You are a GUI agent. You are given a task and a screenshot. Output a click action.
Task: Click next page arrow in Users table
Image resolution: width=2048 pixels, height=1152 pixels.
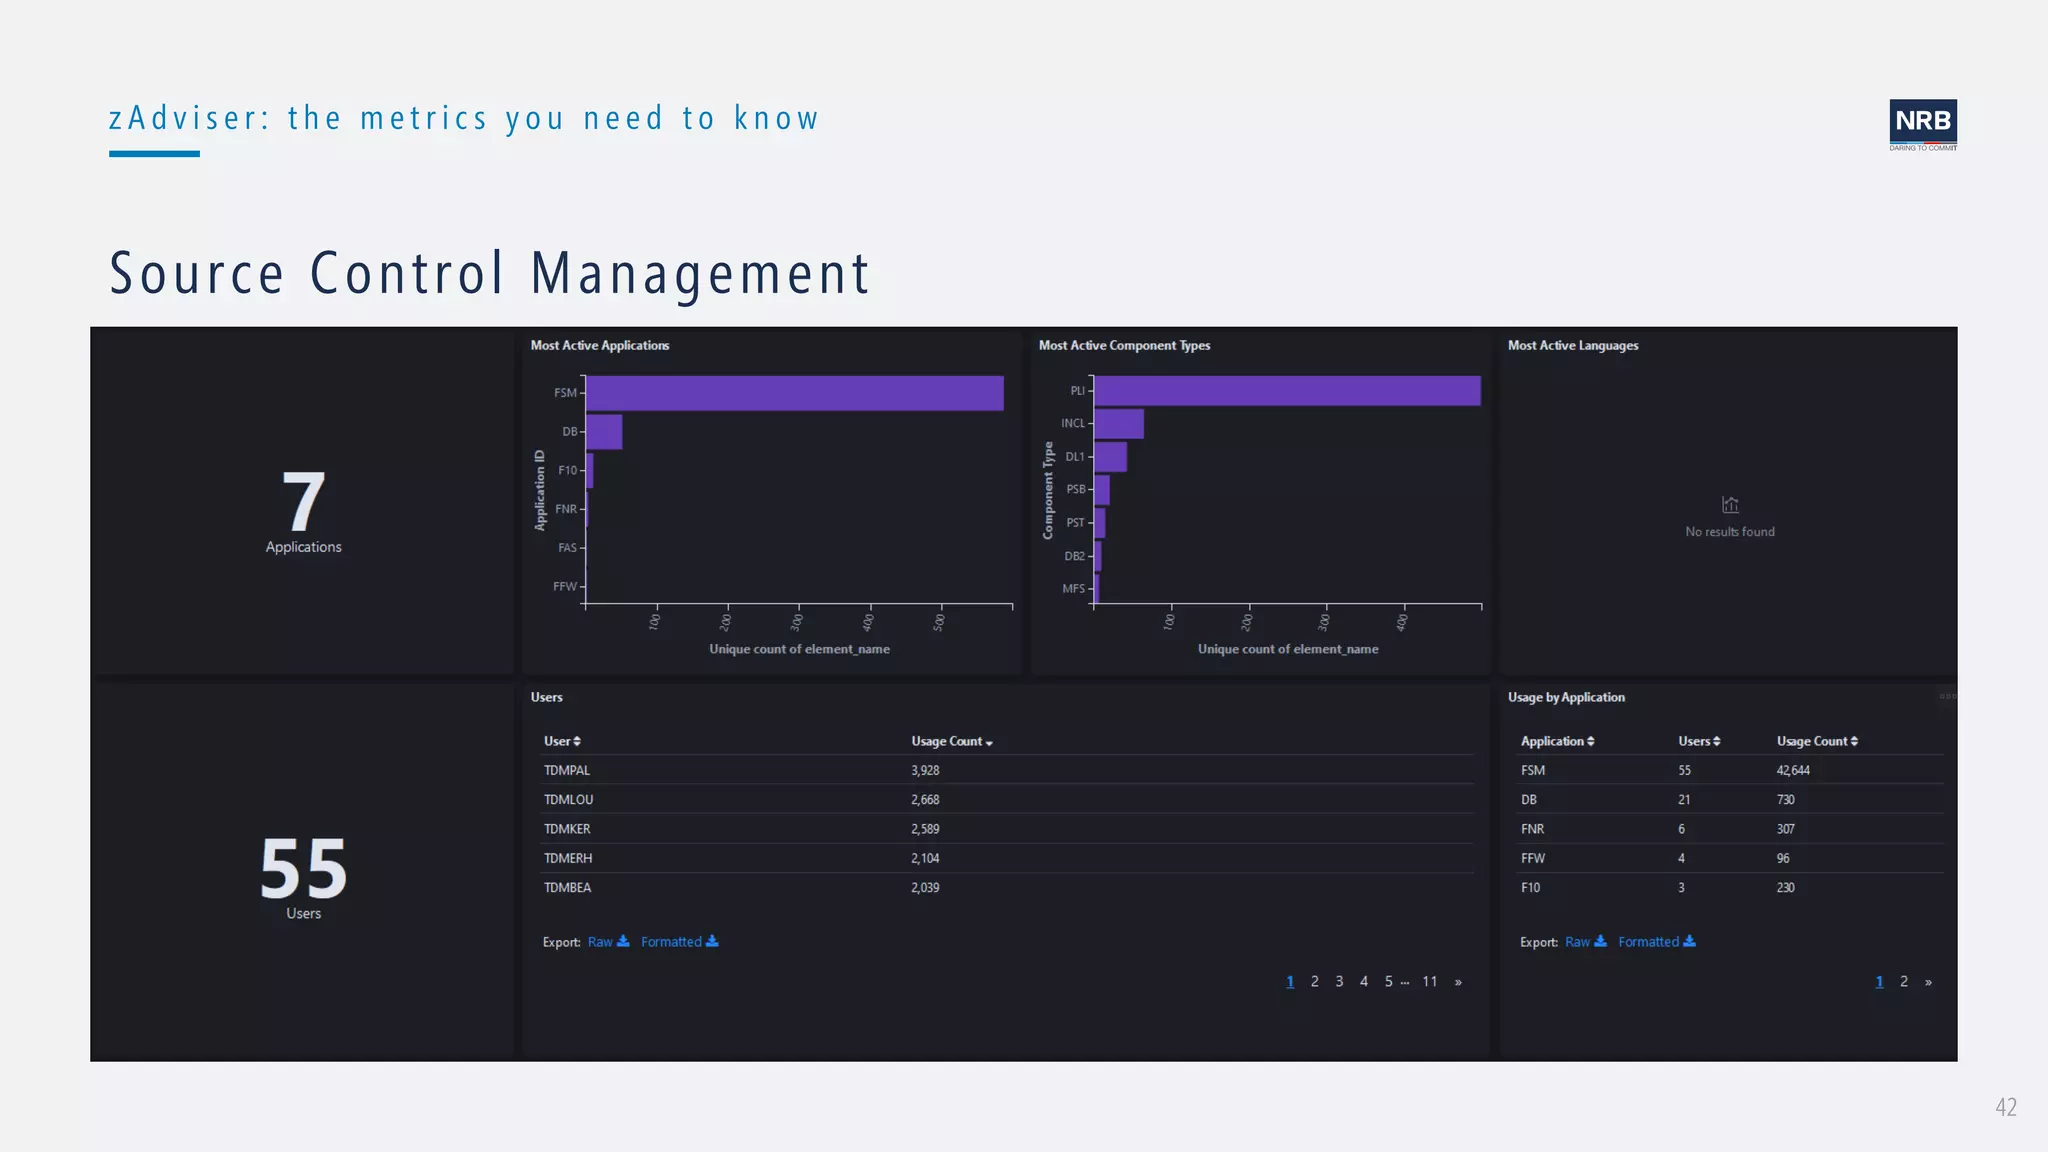point(1458,982)
